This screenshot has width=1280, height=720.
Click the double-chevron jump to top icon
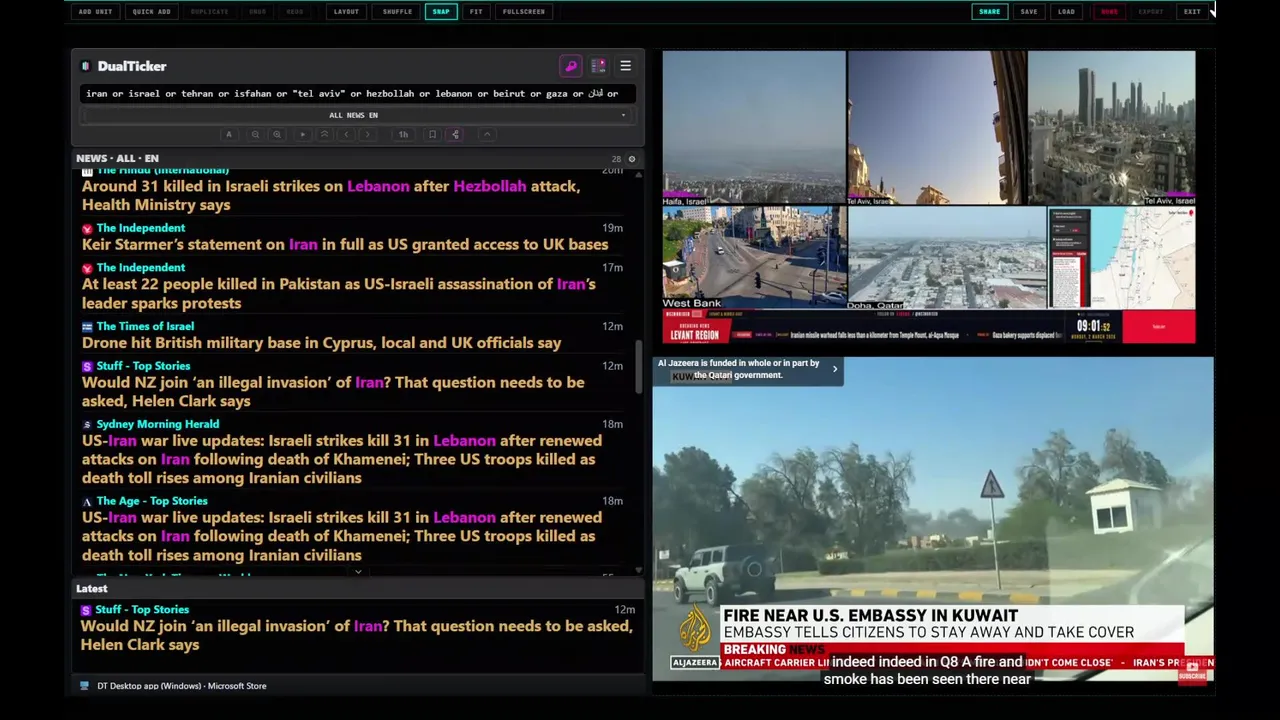click(324, 134)
